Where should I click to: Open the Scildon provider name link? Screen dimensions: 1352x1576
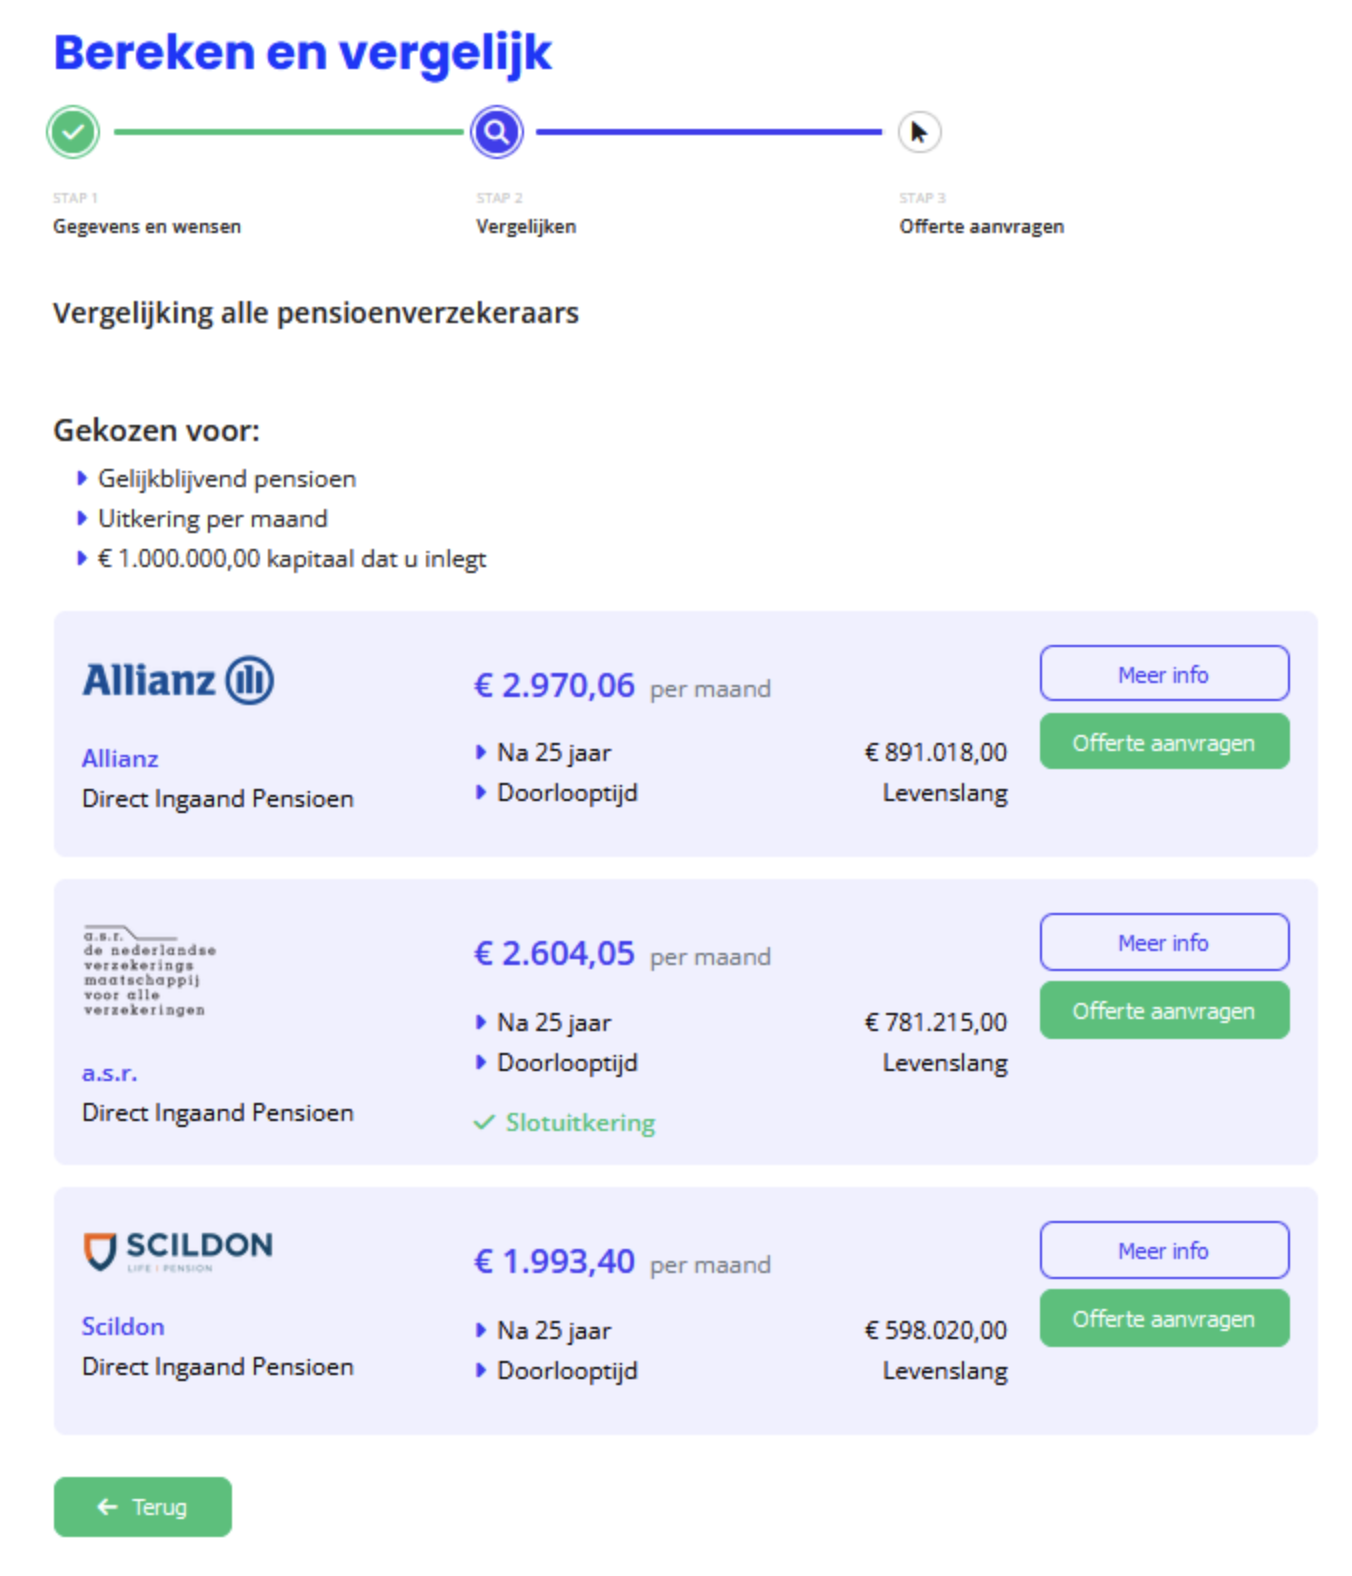click(123, 1326)
